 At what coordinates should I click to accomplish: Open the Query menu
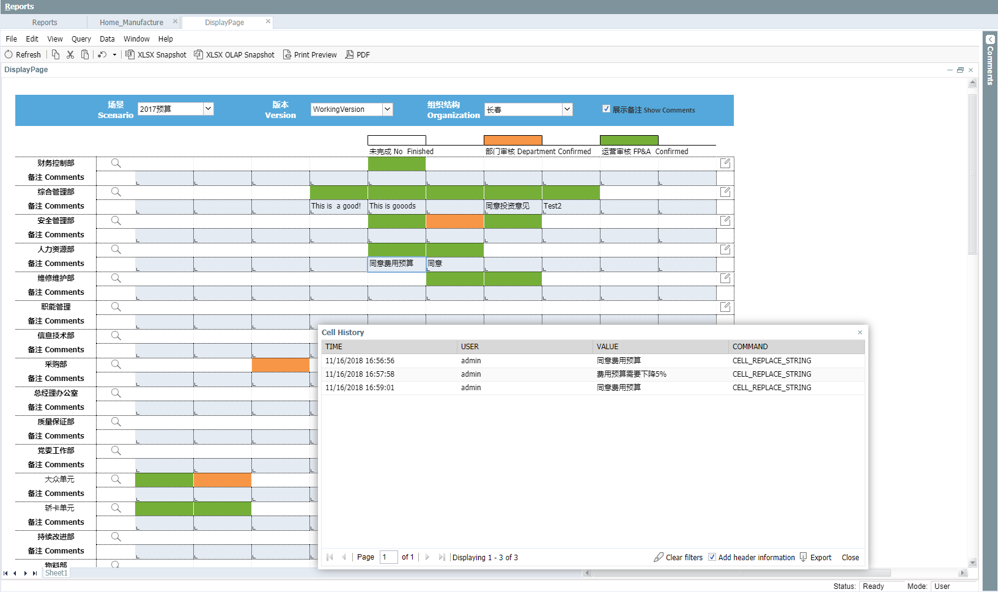click(81, 39)
